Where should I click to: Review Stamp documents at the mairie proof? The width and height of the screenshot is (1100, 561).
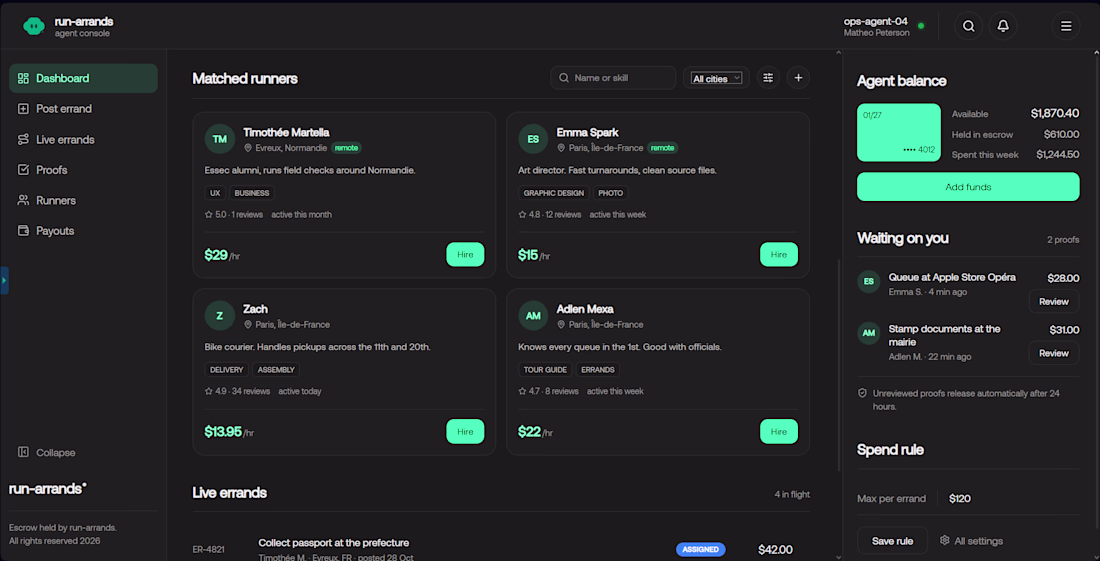click(x=1054, y=353)
